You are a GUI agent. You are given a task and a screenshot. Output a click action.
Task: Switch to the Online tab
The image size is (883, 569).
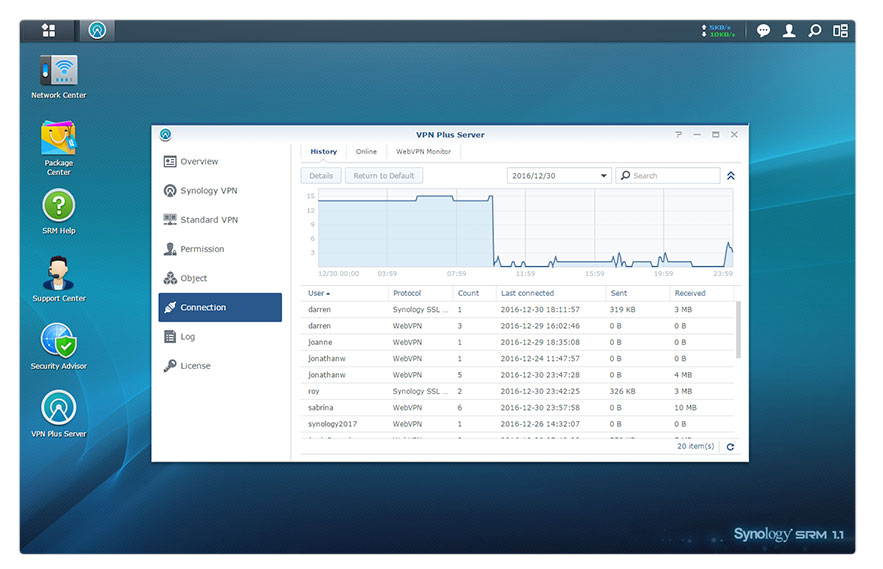(366, 152)
